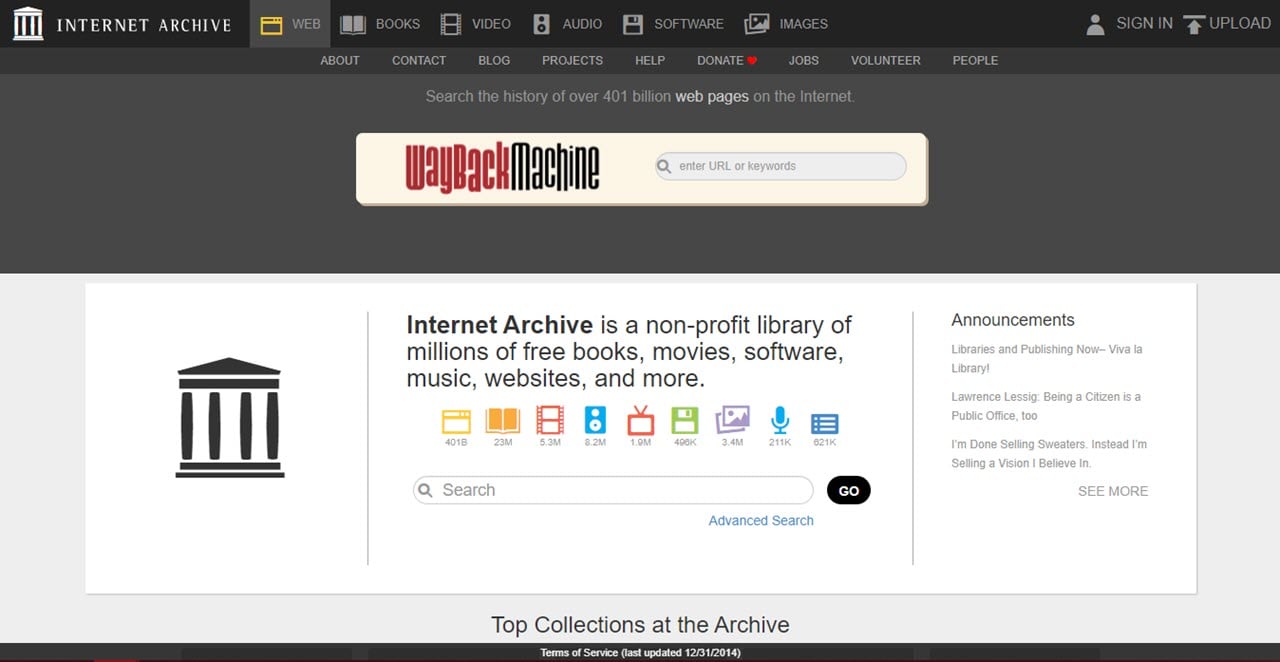
Task: Click the INTERNET ARCHIVE header text
Action: pos(144,25)
